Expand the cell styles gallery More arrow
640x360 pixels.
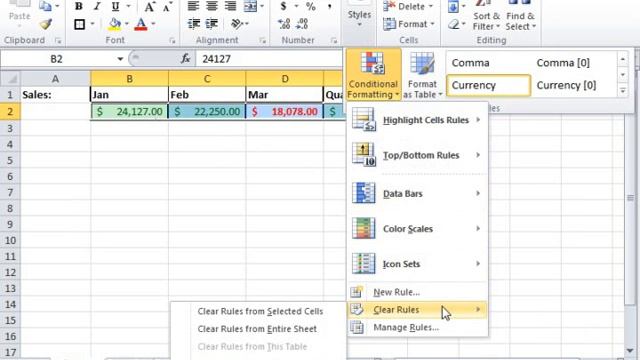(622, 91)
